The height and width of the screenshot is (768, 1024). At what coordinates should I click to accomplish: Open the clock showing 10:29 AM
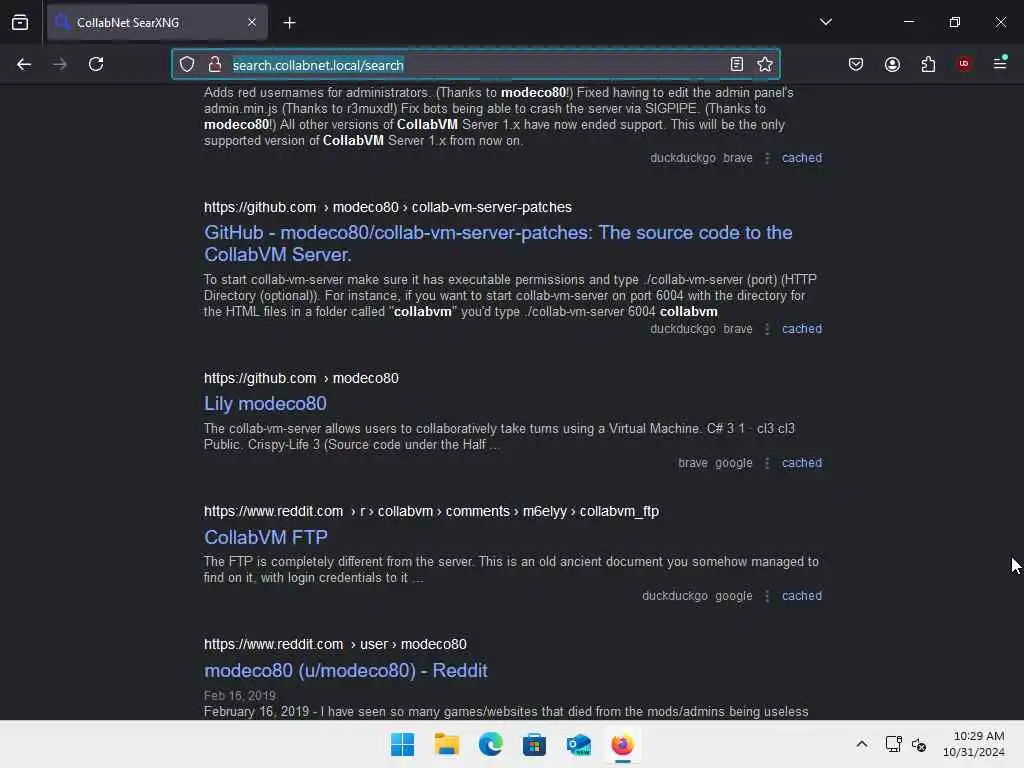pyautogui.click(x=973, y=744)
